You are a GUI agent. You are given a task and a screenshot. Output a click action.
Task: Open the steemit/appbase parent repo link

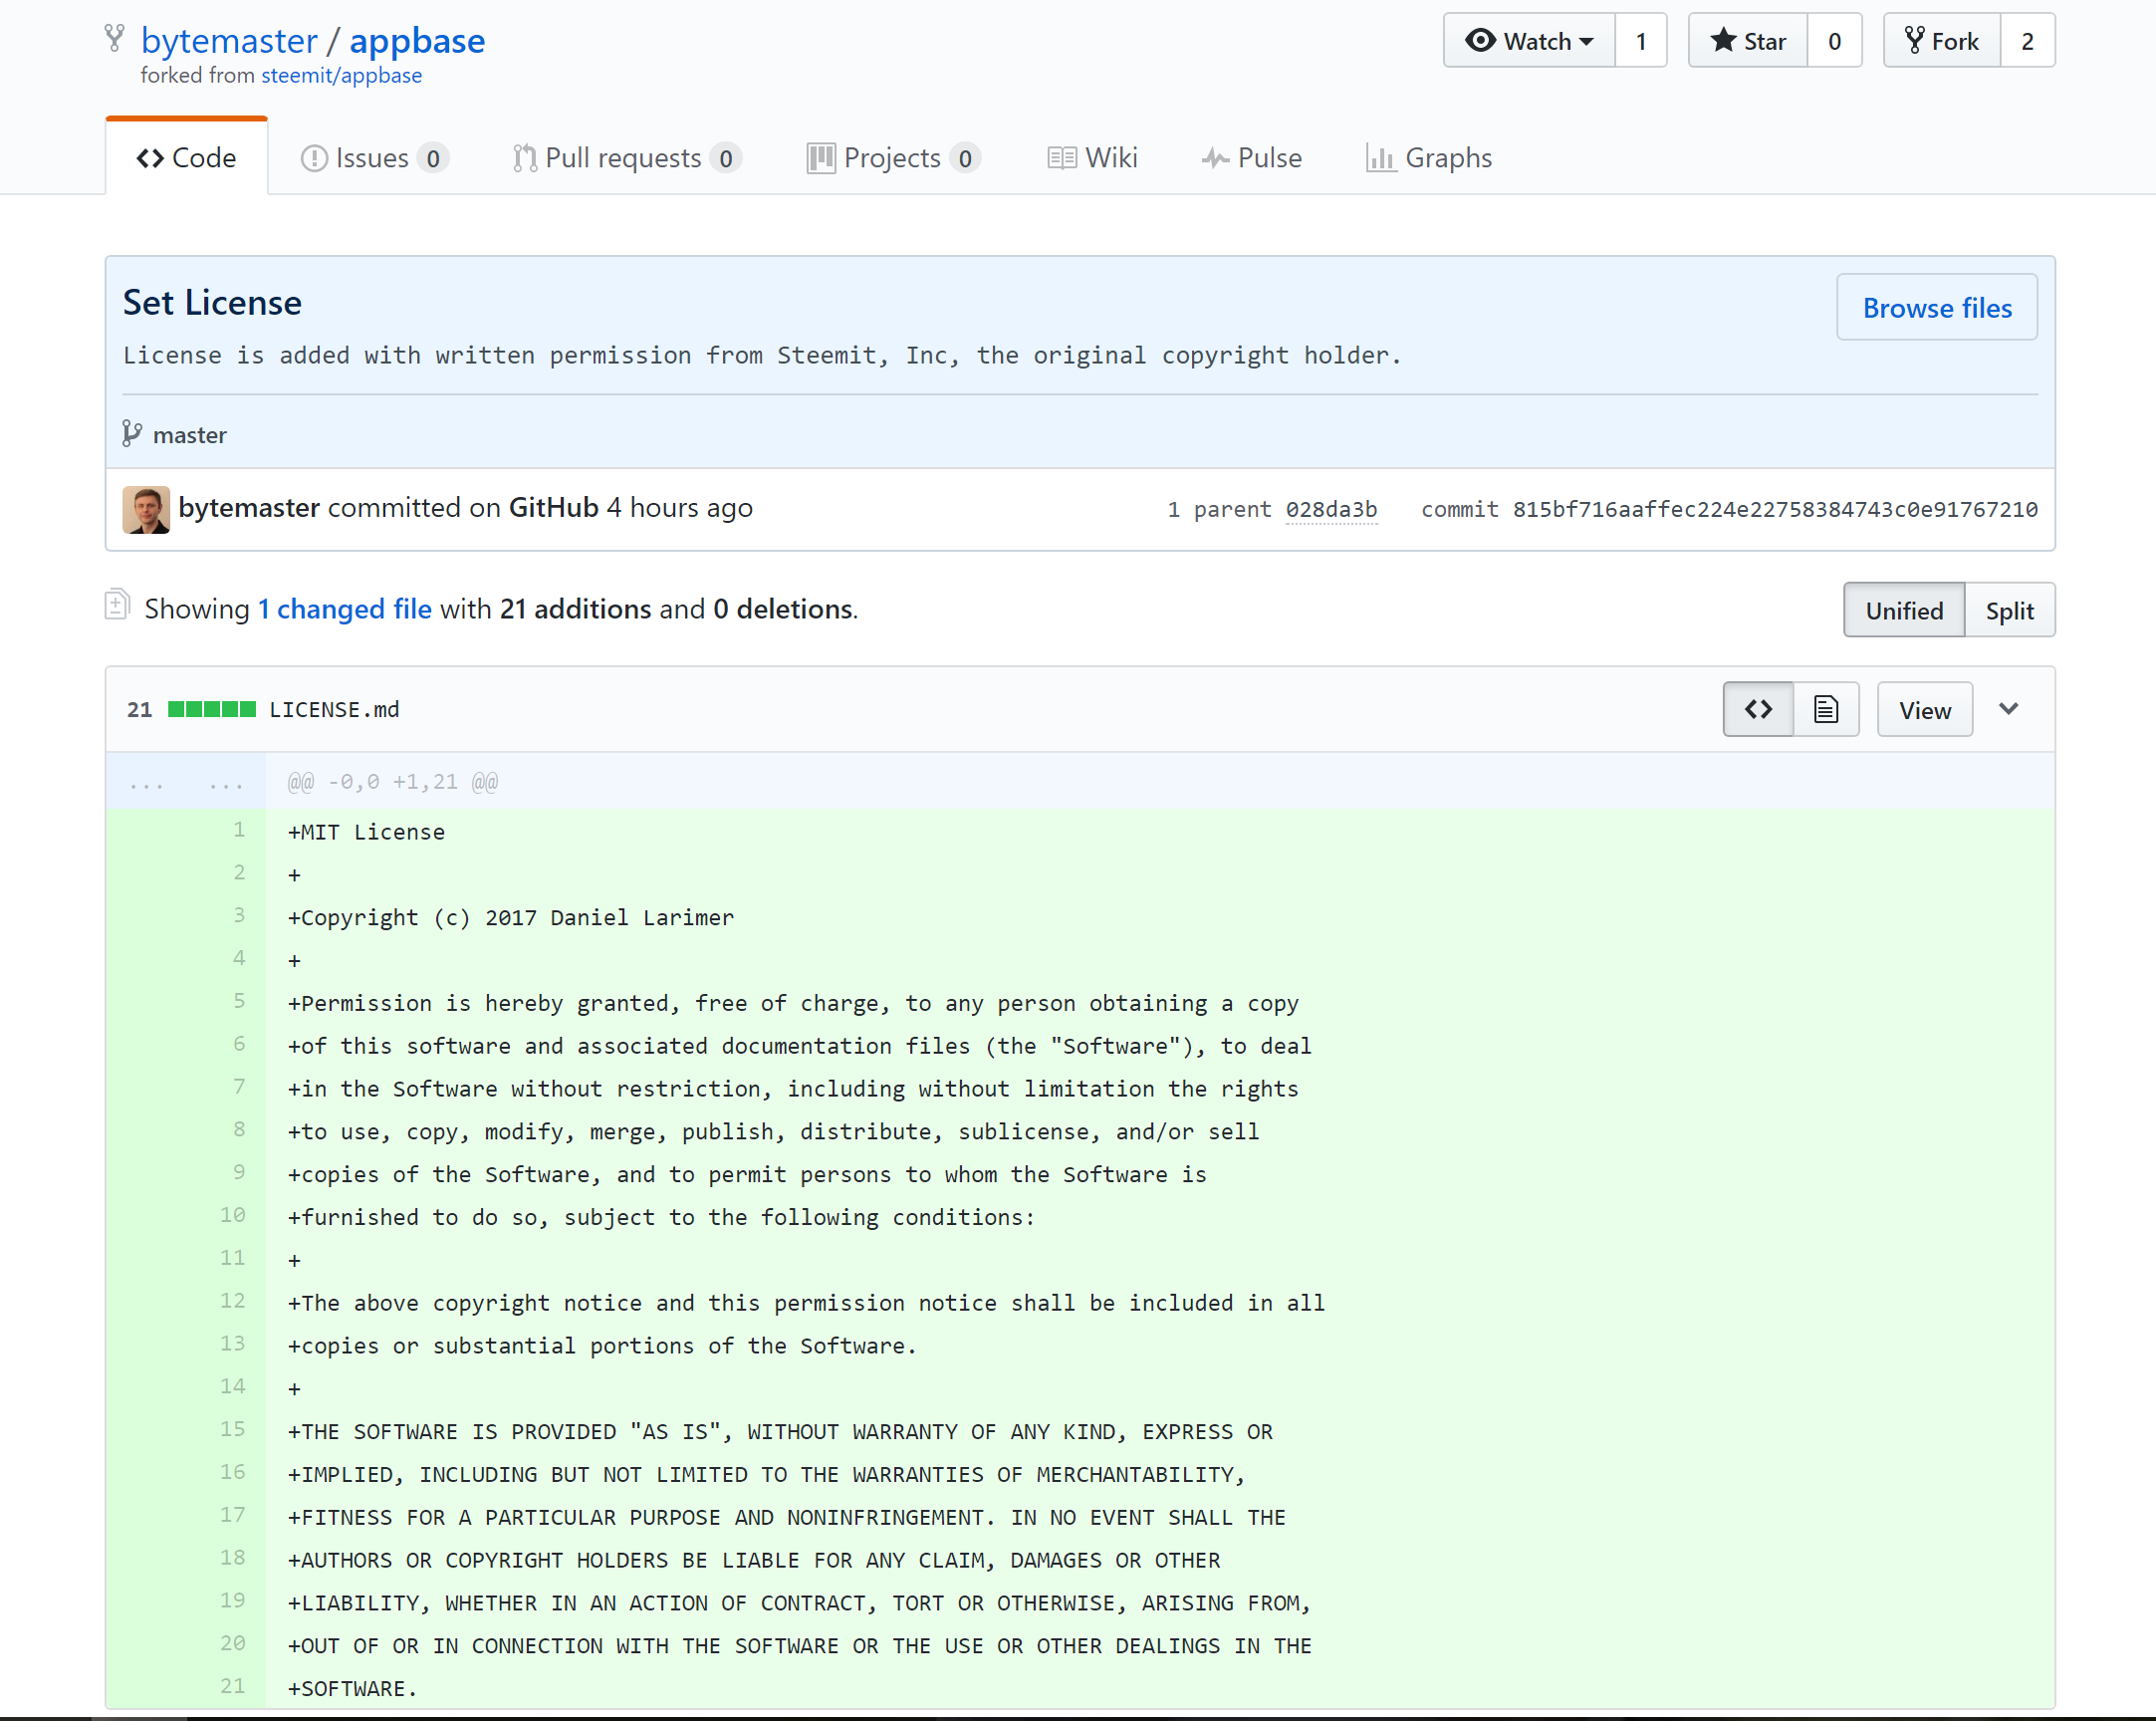tap(341, 76)
